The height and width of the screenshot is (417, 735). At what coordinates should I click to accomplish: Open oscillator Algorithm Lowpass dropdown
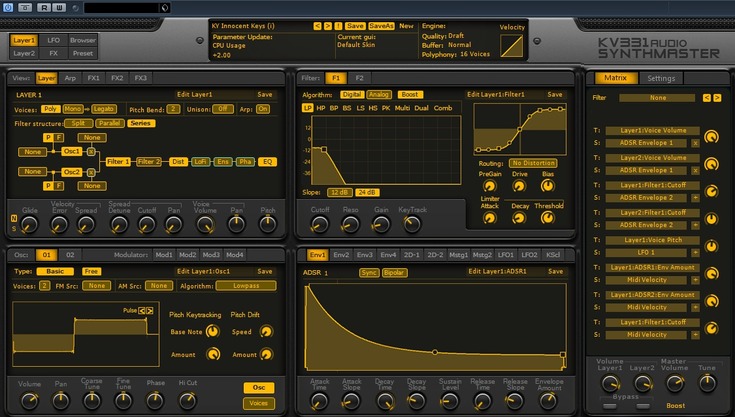coord(246,286)
